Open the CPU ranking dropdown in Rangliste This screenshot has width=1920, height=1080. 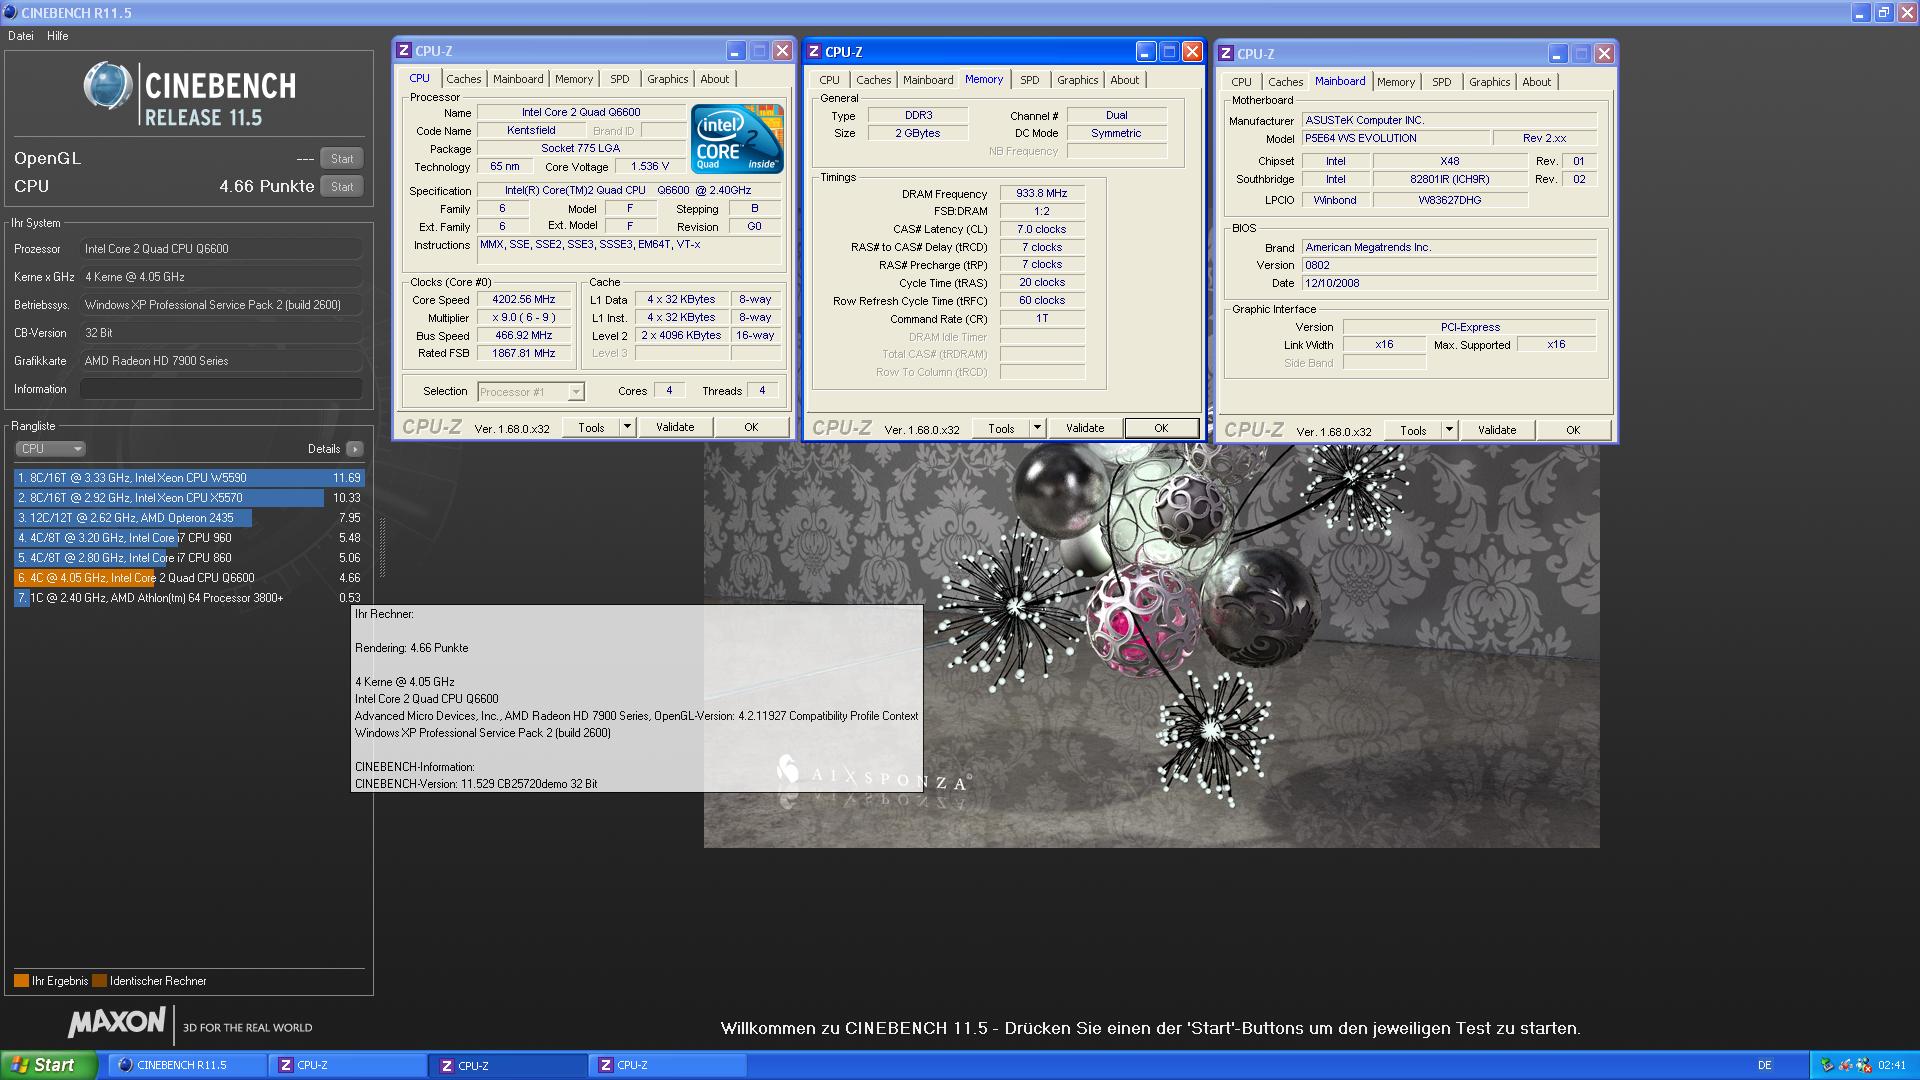pyautogui.click(x=50, y=449)
